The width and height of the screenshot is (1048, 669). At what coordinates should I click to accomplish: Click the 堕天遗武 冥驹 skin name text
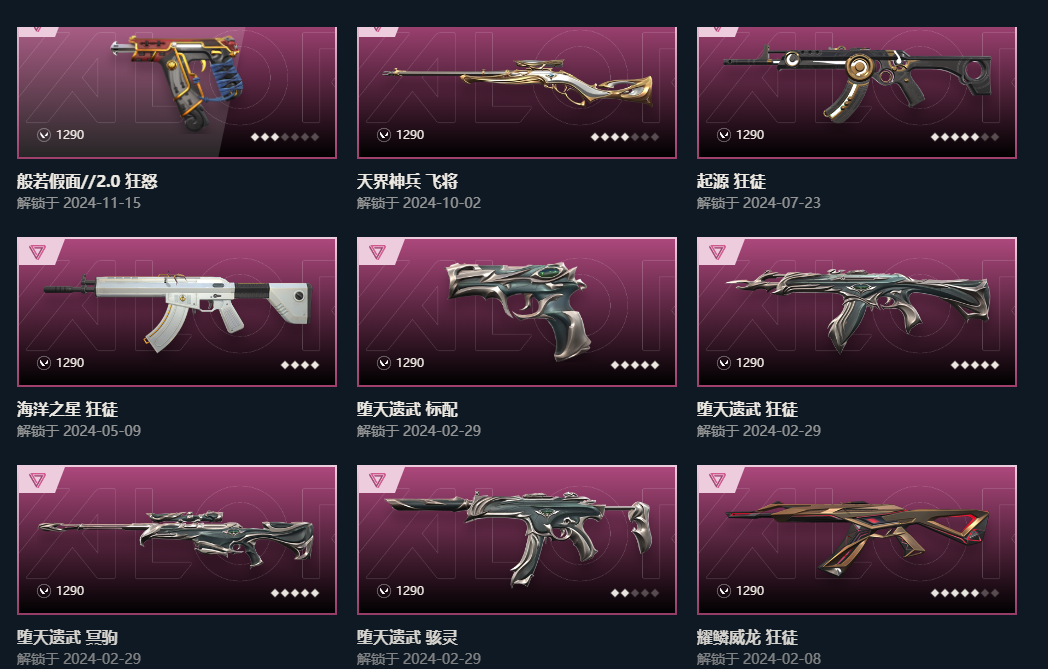(68, 637)
